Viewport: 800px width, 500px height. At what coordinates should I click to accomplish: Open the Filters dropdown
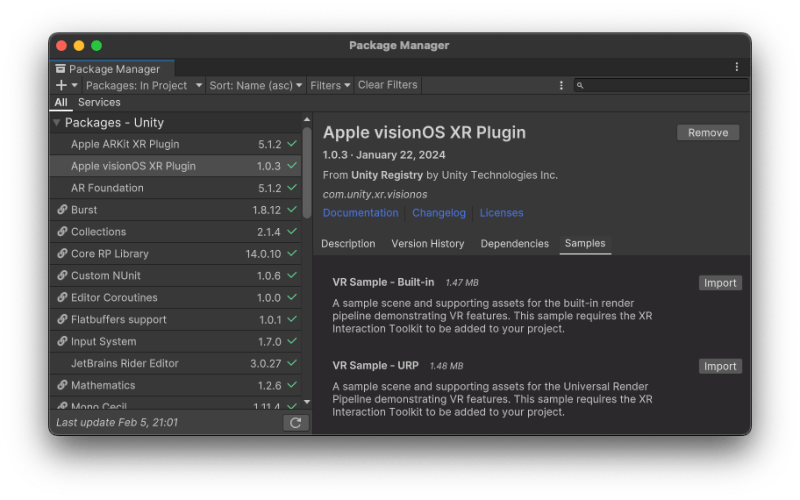click(330, 85)
